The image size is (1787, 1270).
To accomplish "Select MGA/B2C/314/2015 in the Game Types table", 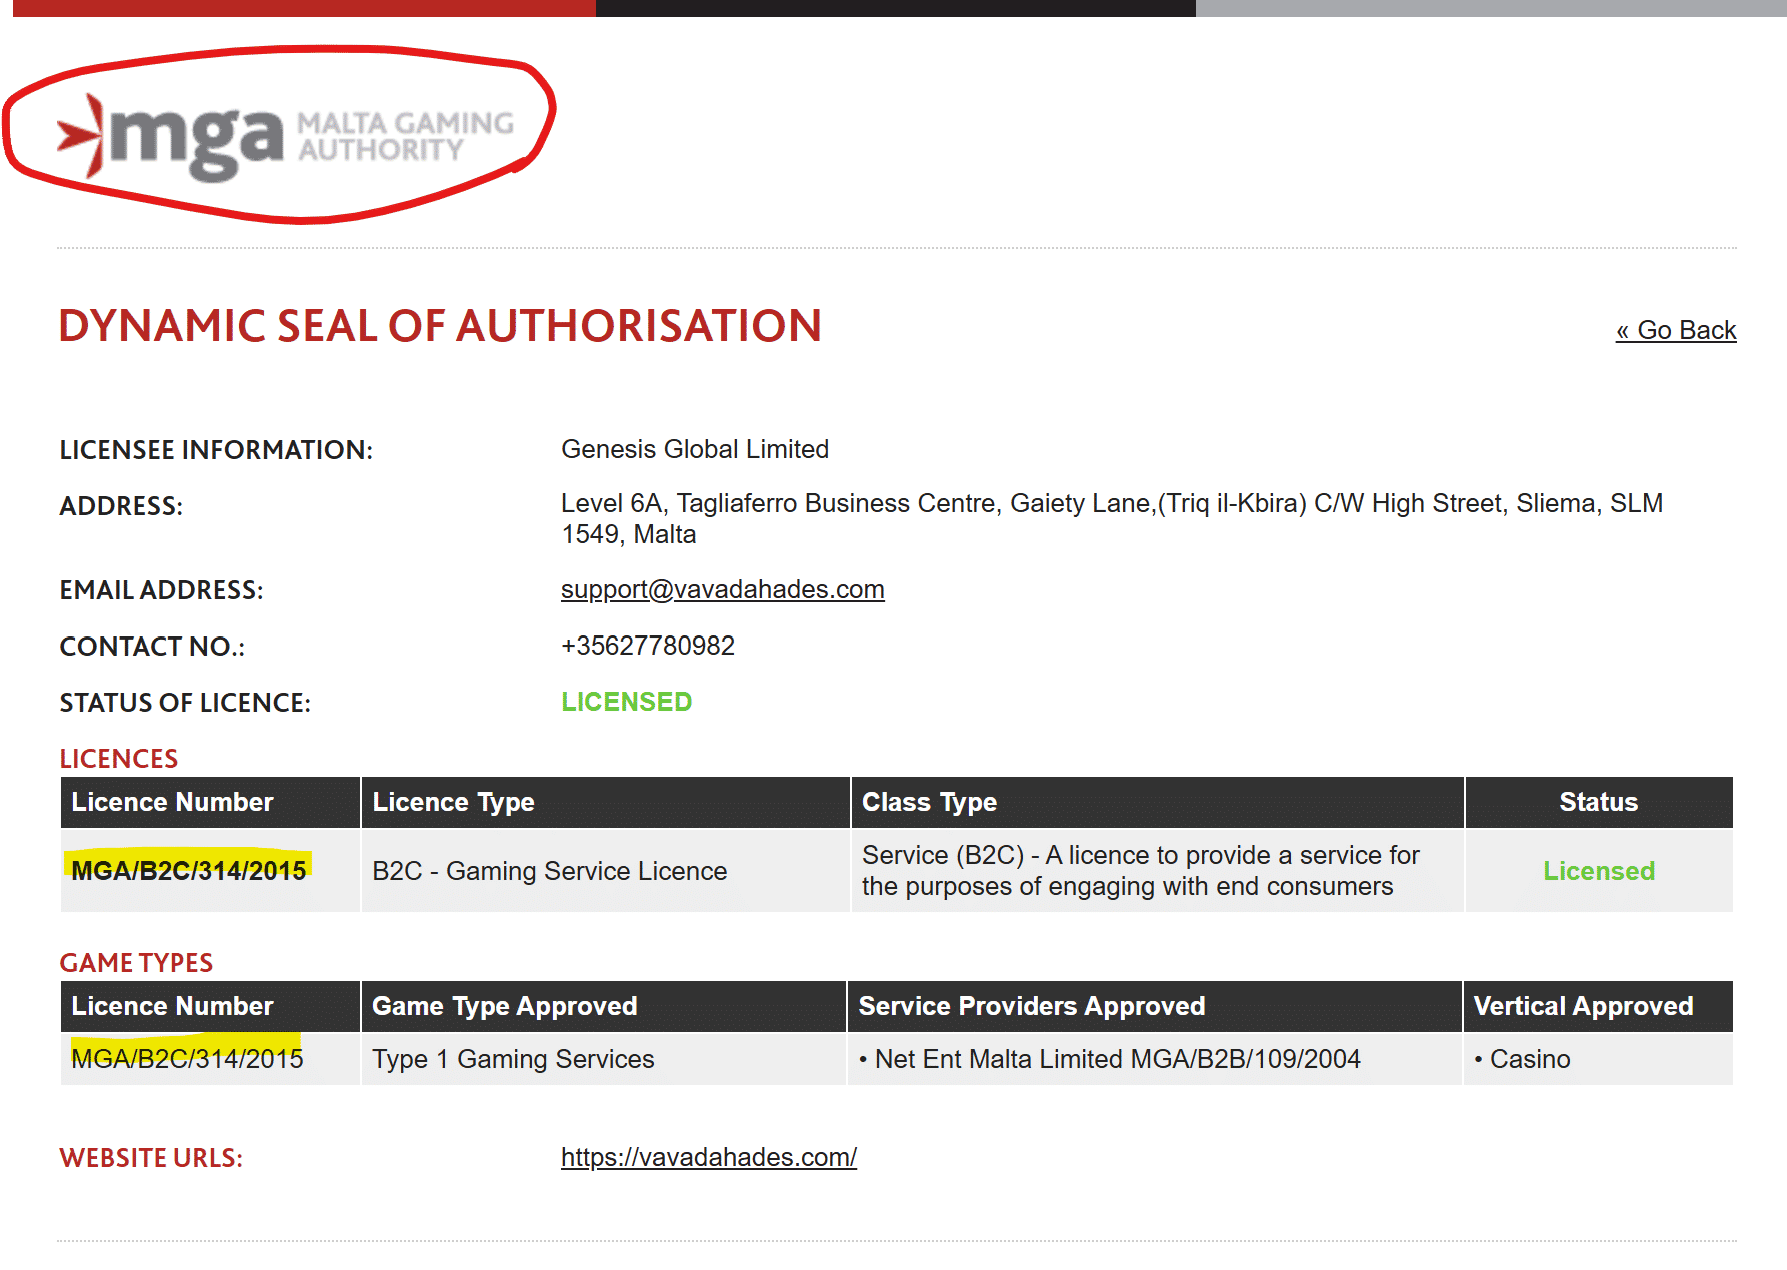I will tap(187, 1059).
